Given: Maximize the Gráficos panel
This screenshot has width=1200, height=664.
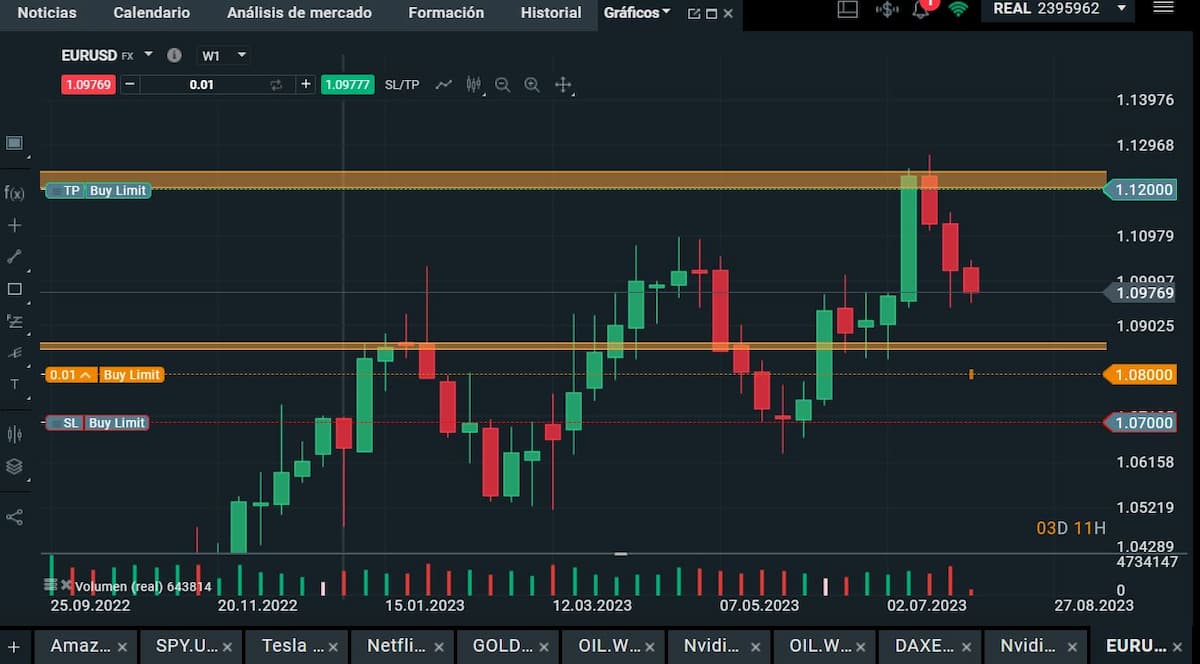Looking at the screenshot, I should [711, 13].
